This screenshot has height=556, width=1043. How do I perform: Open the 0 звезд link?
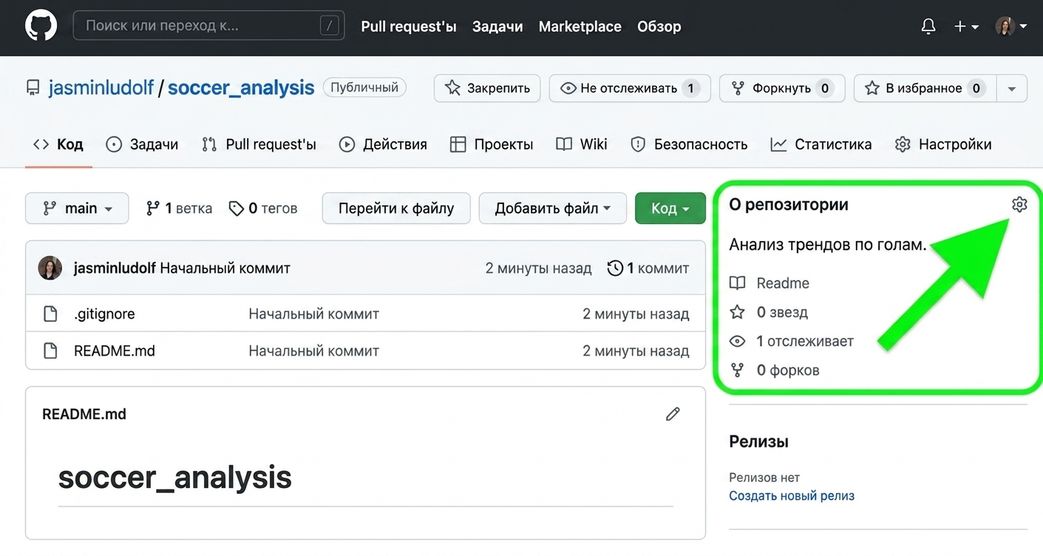pyautogui.click(x=782, y=313)
